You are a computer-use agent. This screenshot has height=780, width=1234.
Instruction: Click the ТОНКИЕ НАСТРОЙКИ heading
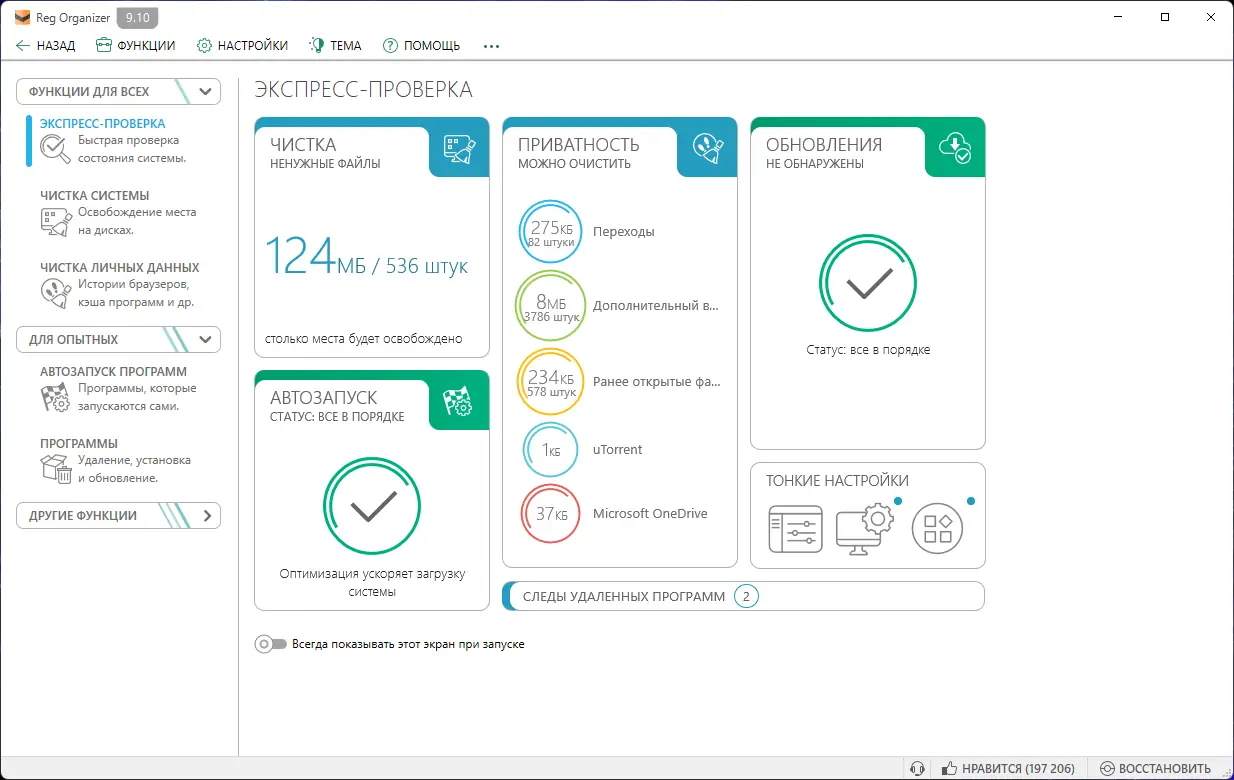(837, 481)
